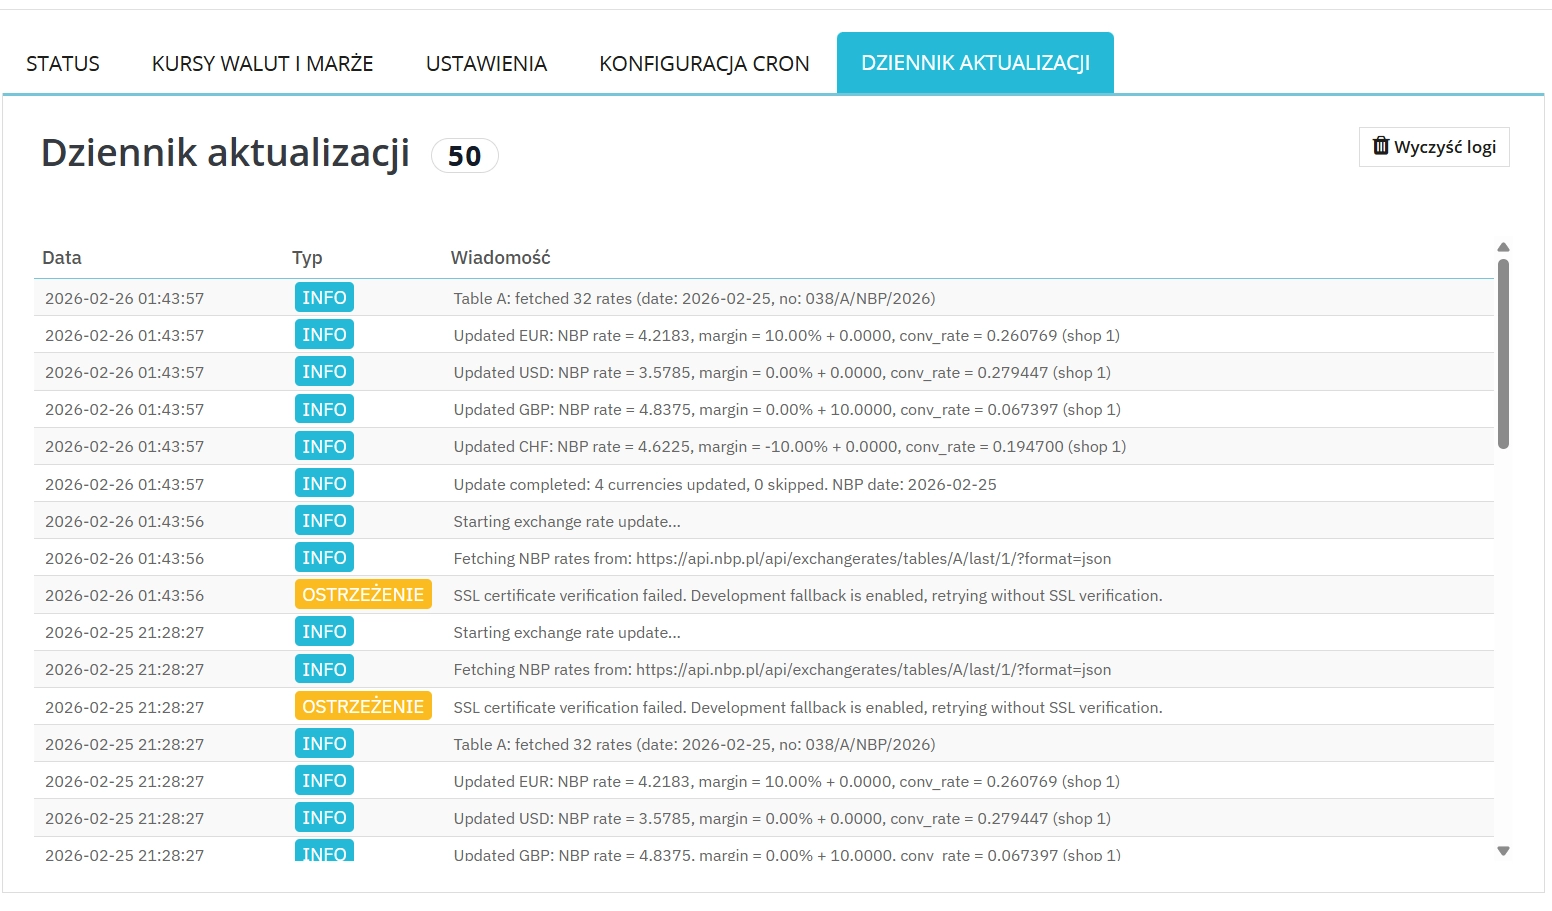Image resolution: width=1552 pixels, height=911 pixels.
Task: Click the Updated CHF log message
Action: coord(789,447)
